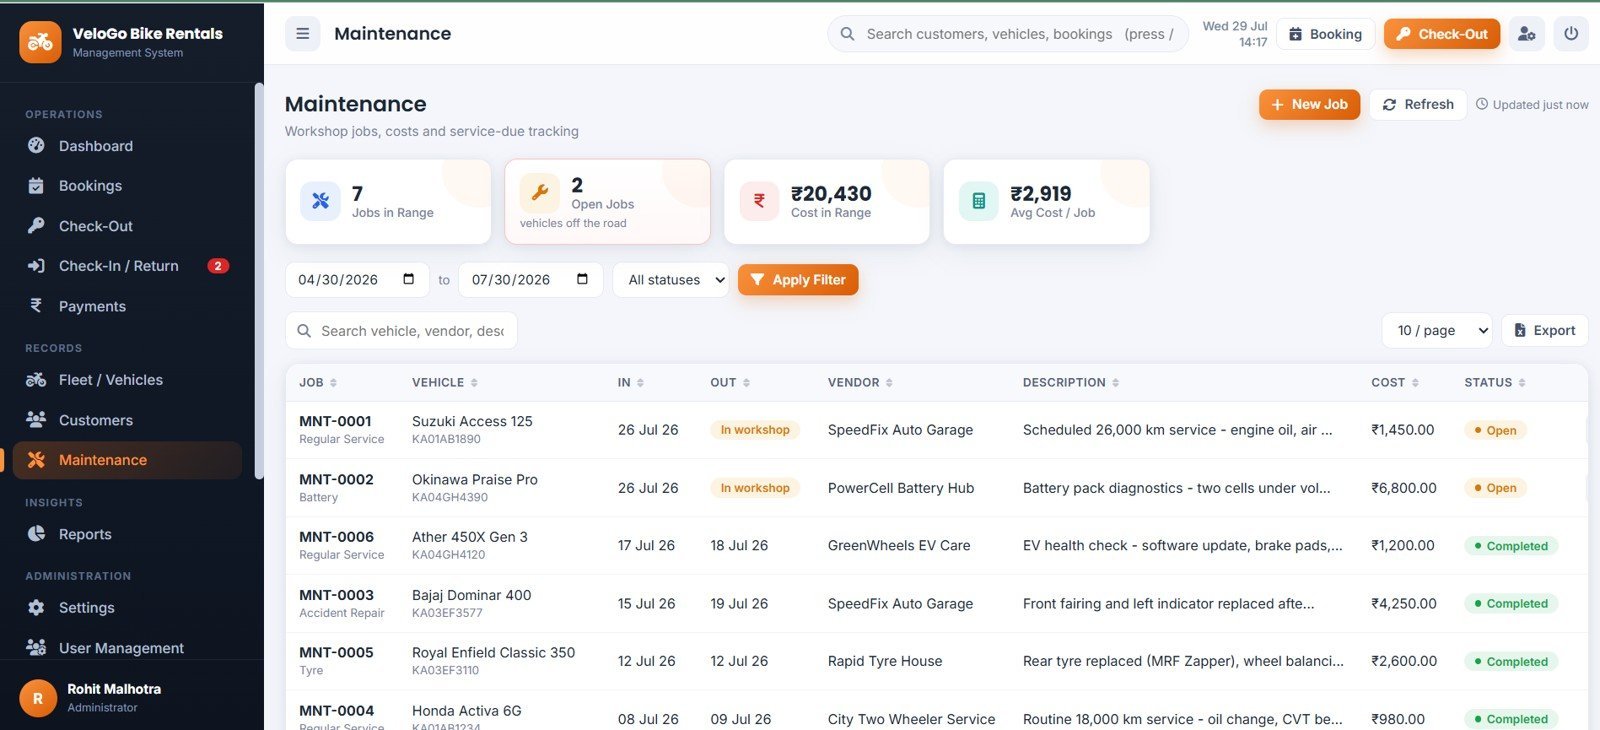Screen dimensions: 1600x730
Task: Click vehicle Royal Enfield Classic 350
Action: click(x=493, y=652)
